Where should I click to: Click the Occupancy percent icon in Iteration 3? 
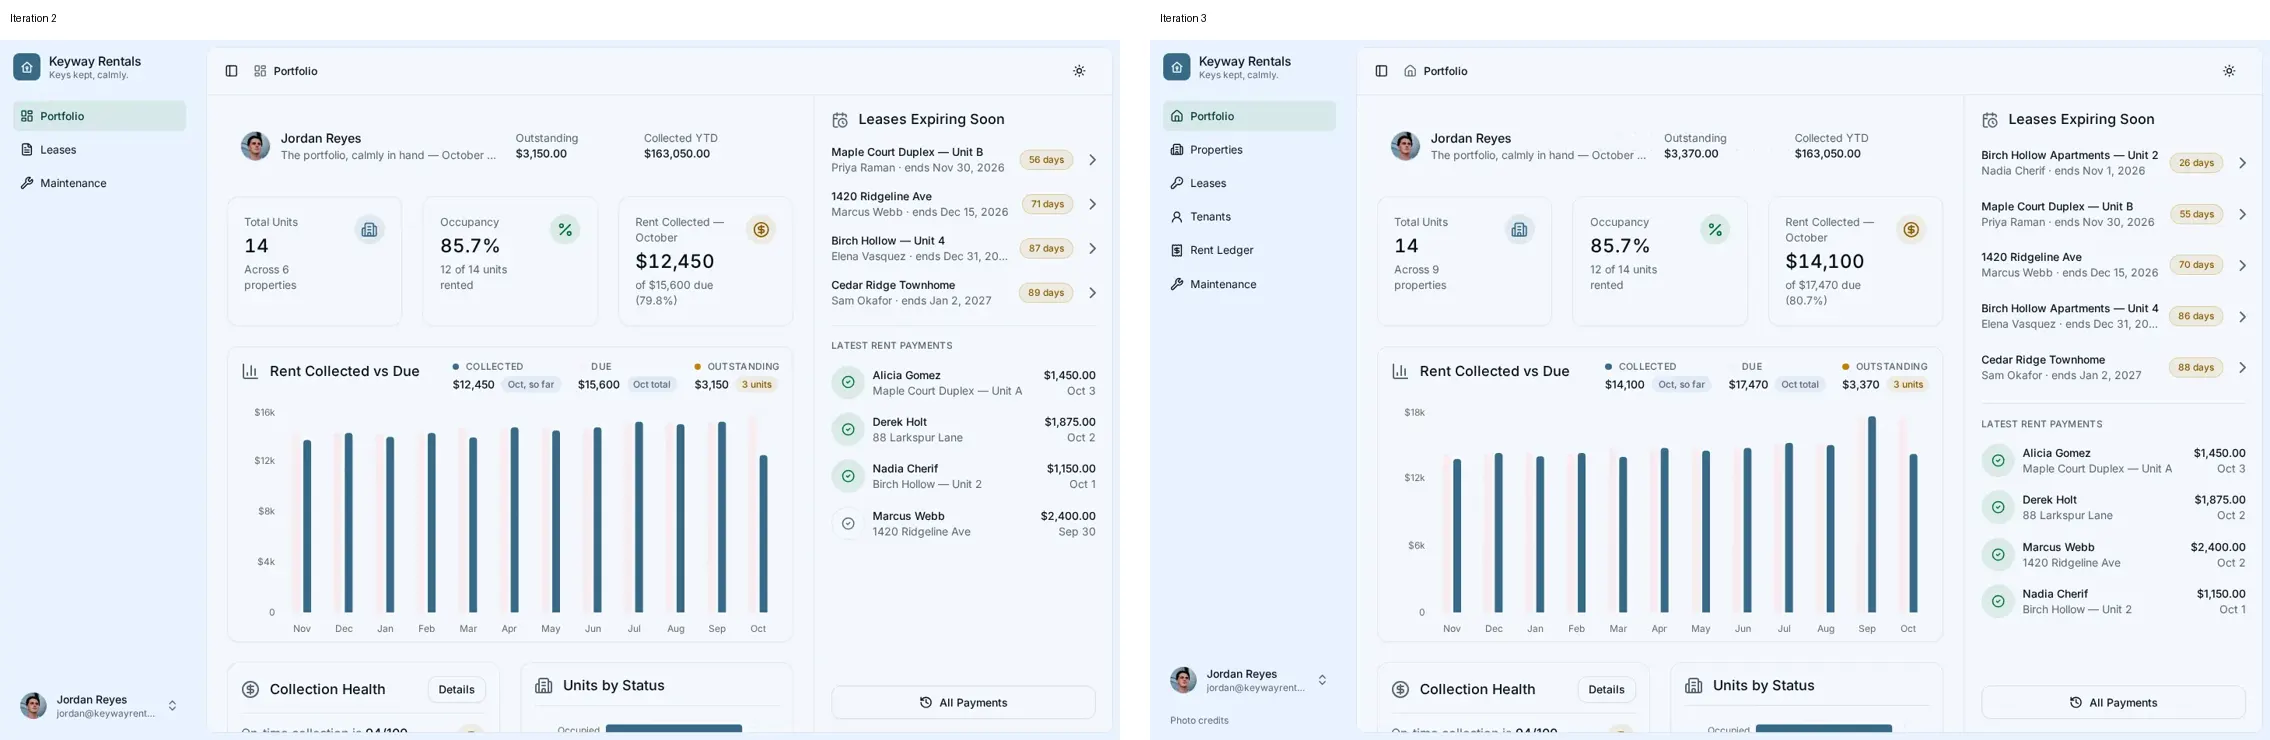click(1715, 230)
